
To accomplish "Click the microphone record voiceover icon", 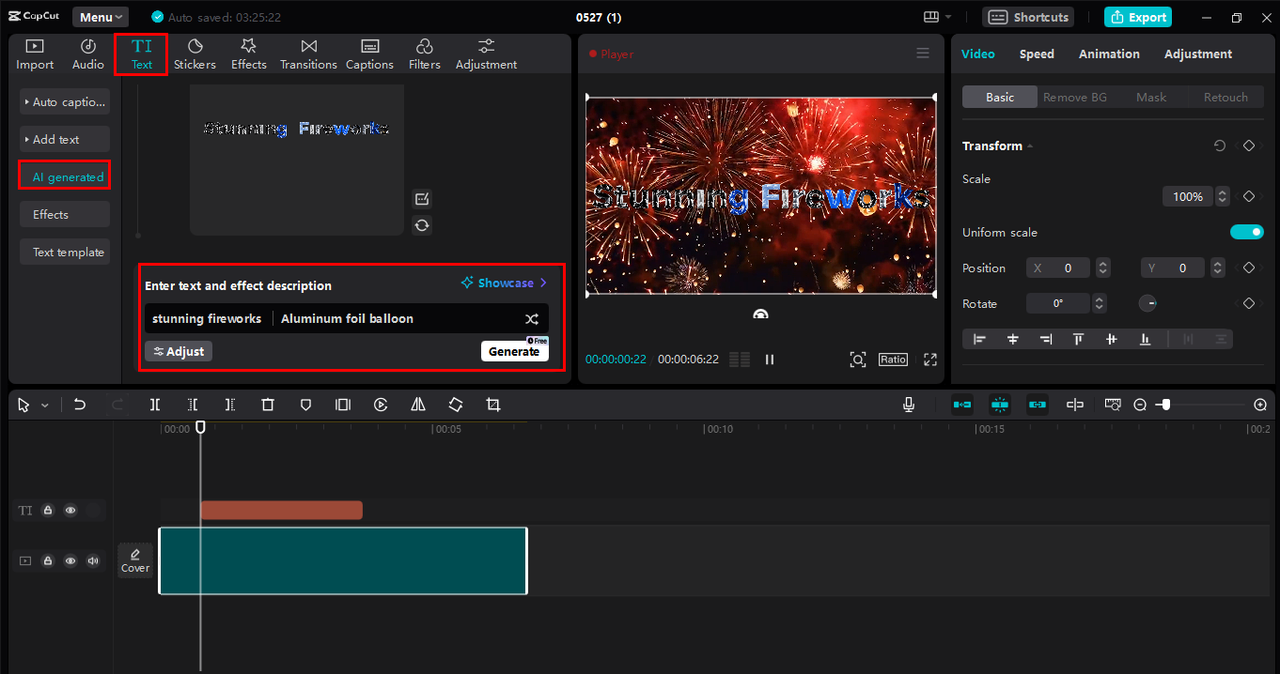I will 908,405.
